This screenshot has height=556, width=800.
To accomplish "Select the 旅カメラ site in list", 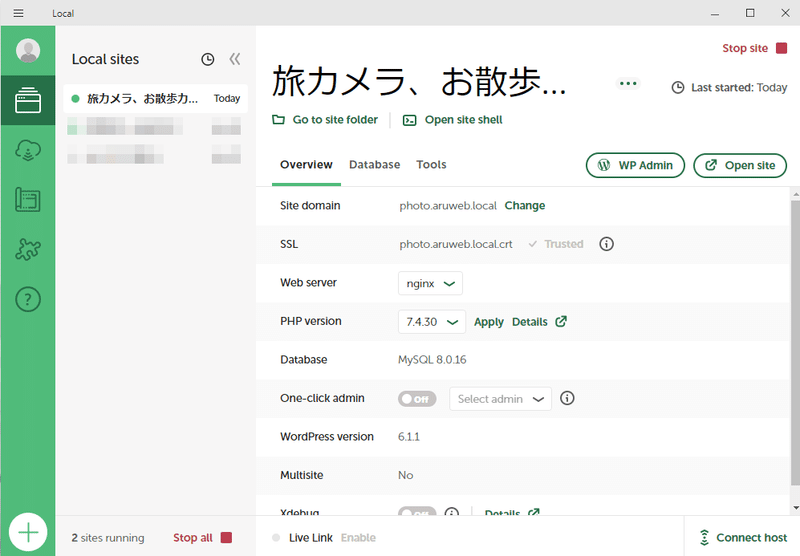I will [156, 98].
